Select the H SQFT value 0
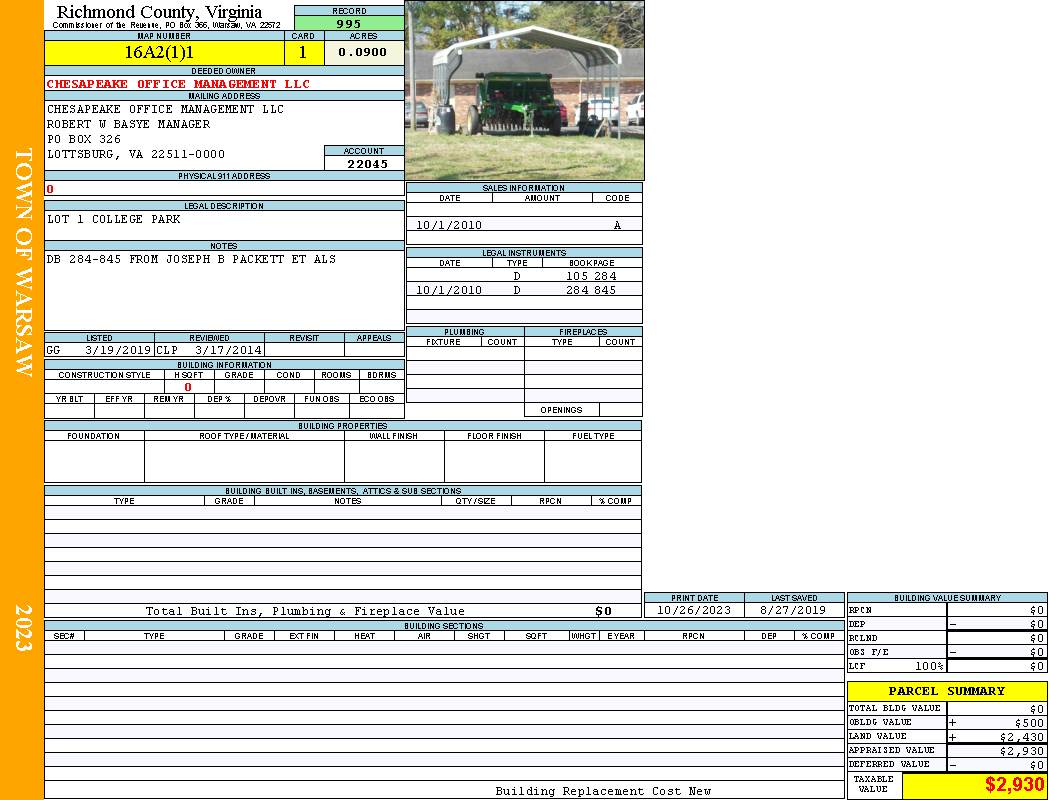This screenshot has height=800, width=1050. [188, 387]
